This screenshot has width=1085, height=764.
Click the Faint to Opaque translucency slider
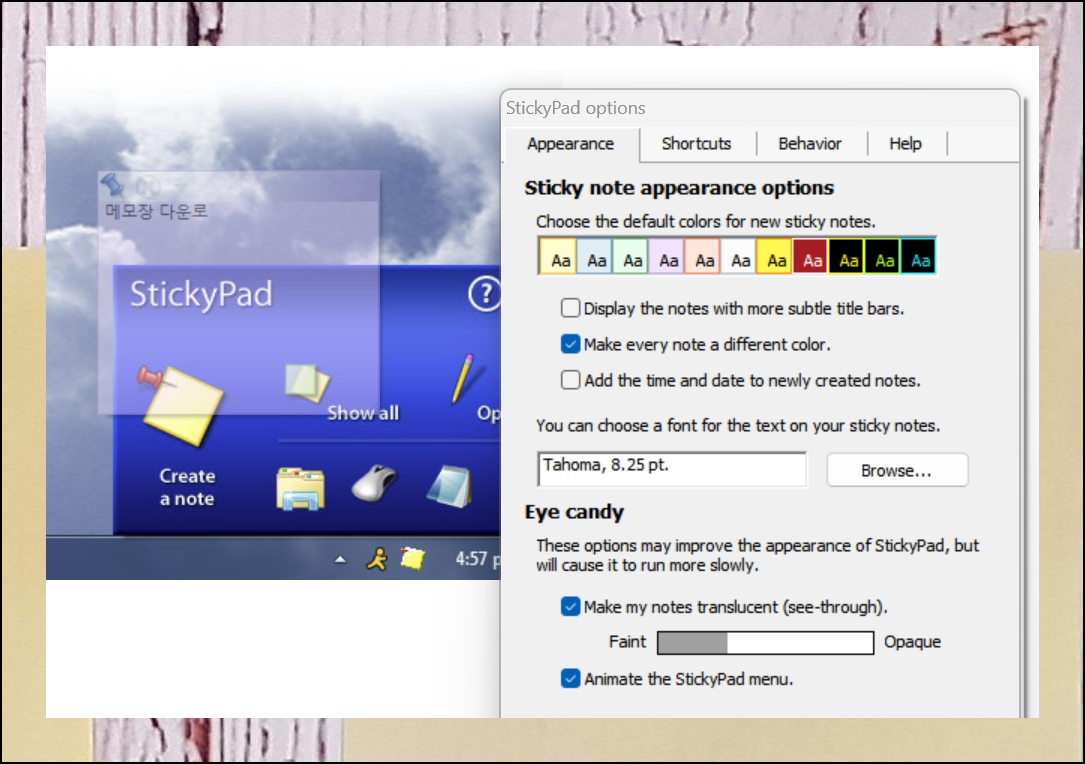(x=765, y=642)
